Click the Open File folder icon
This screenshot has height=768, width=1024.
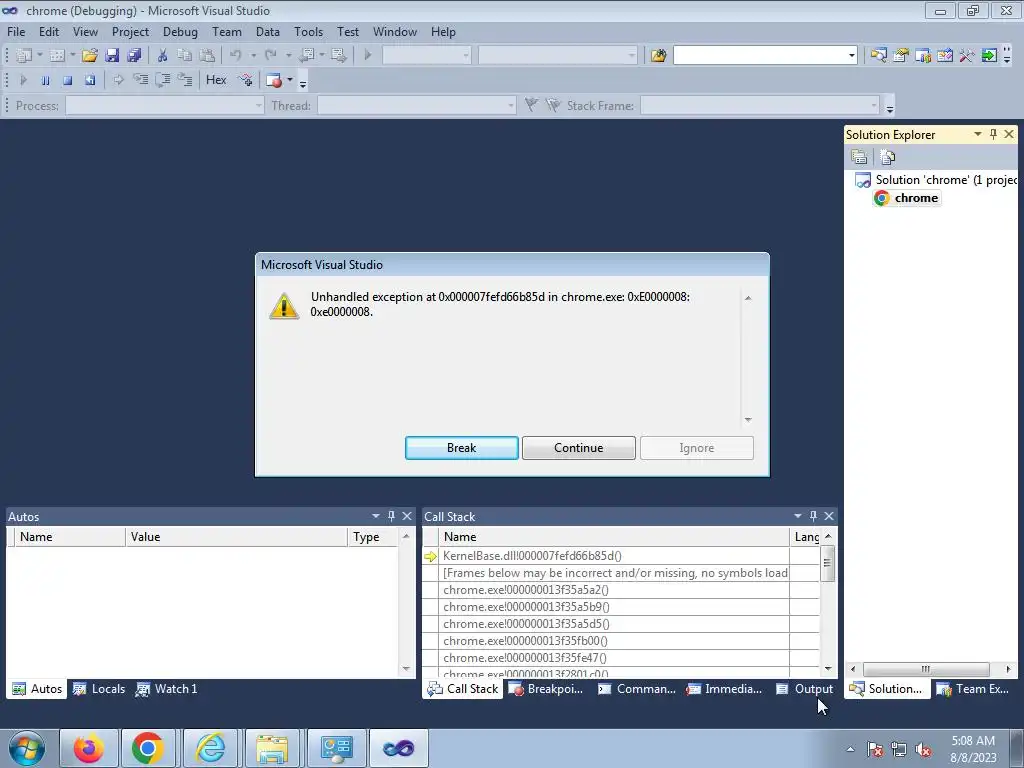pyautogui.click(x=89, y=56)
